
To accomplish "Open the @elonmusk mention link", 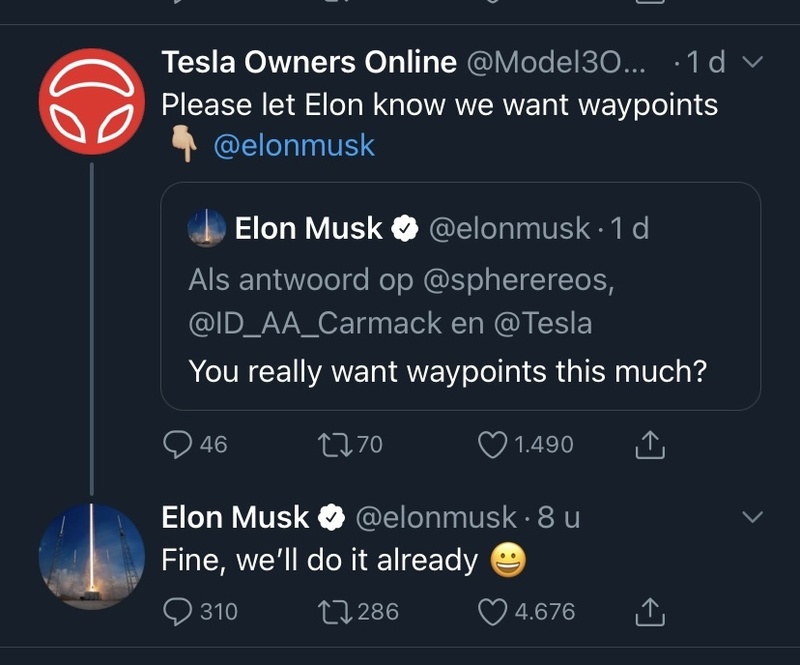I will point(294,145).
